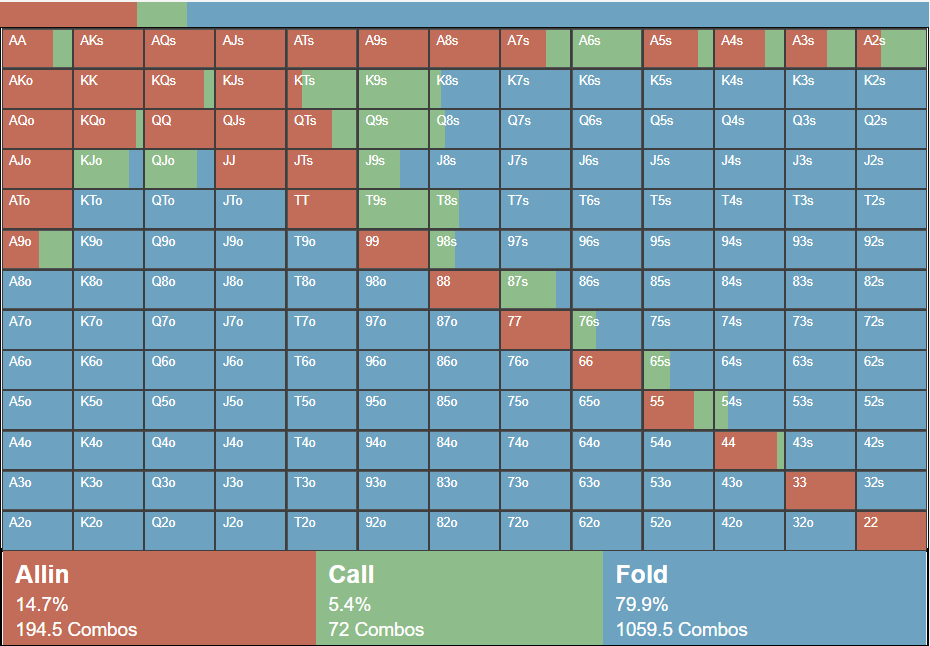Click the T9s hand cell
This screenshot has width=930, height=646.
coord(393,209)
